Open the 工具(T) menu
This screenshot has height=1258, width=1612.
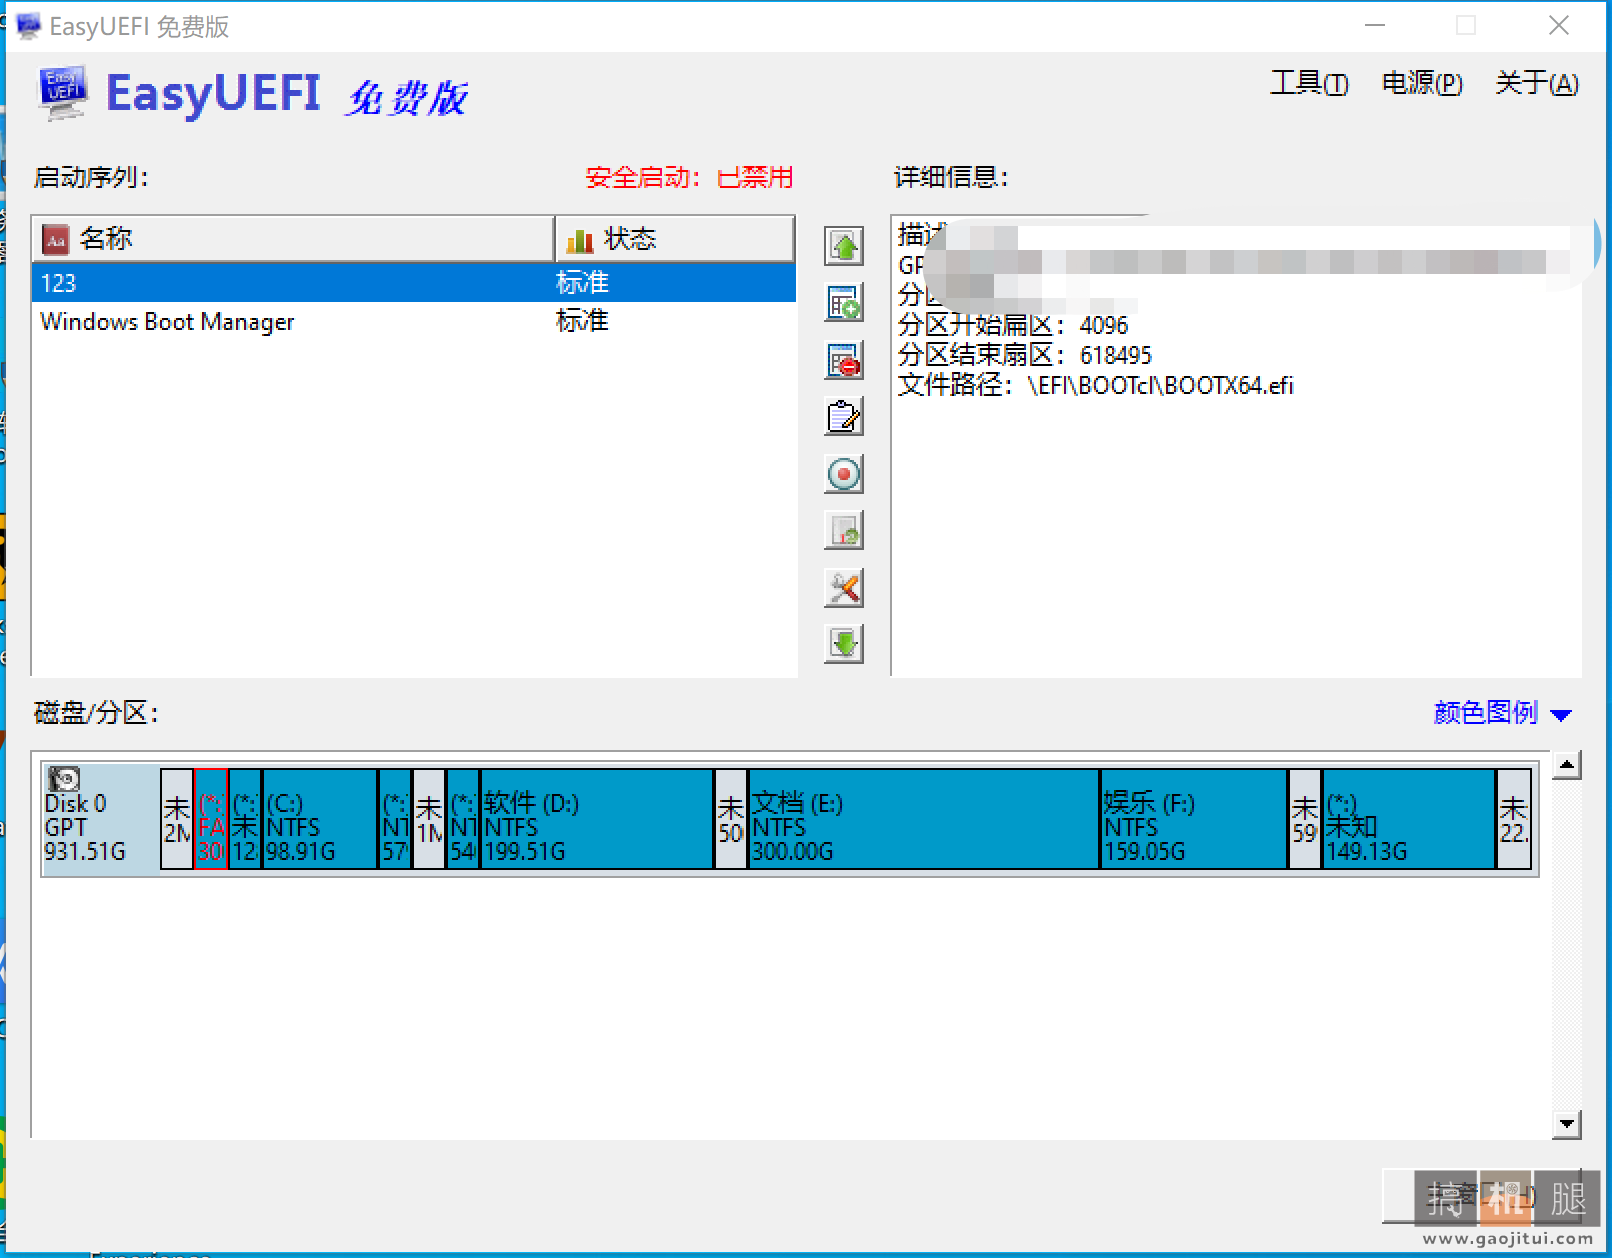point(1309,83)
